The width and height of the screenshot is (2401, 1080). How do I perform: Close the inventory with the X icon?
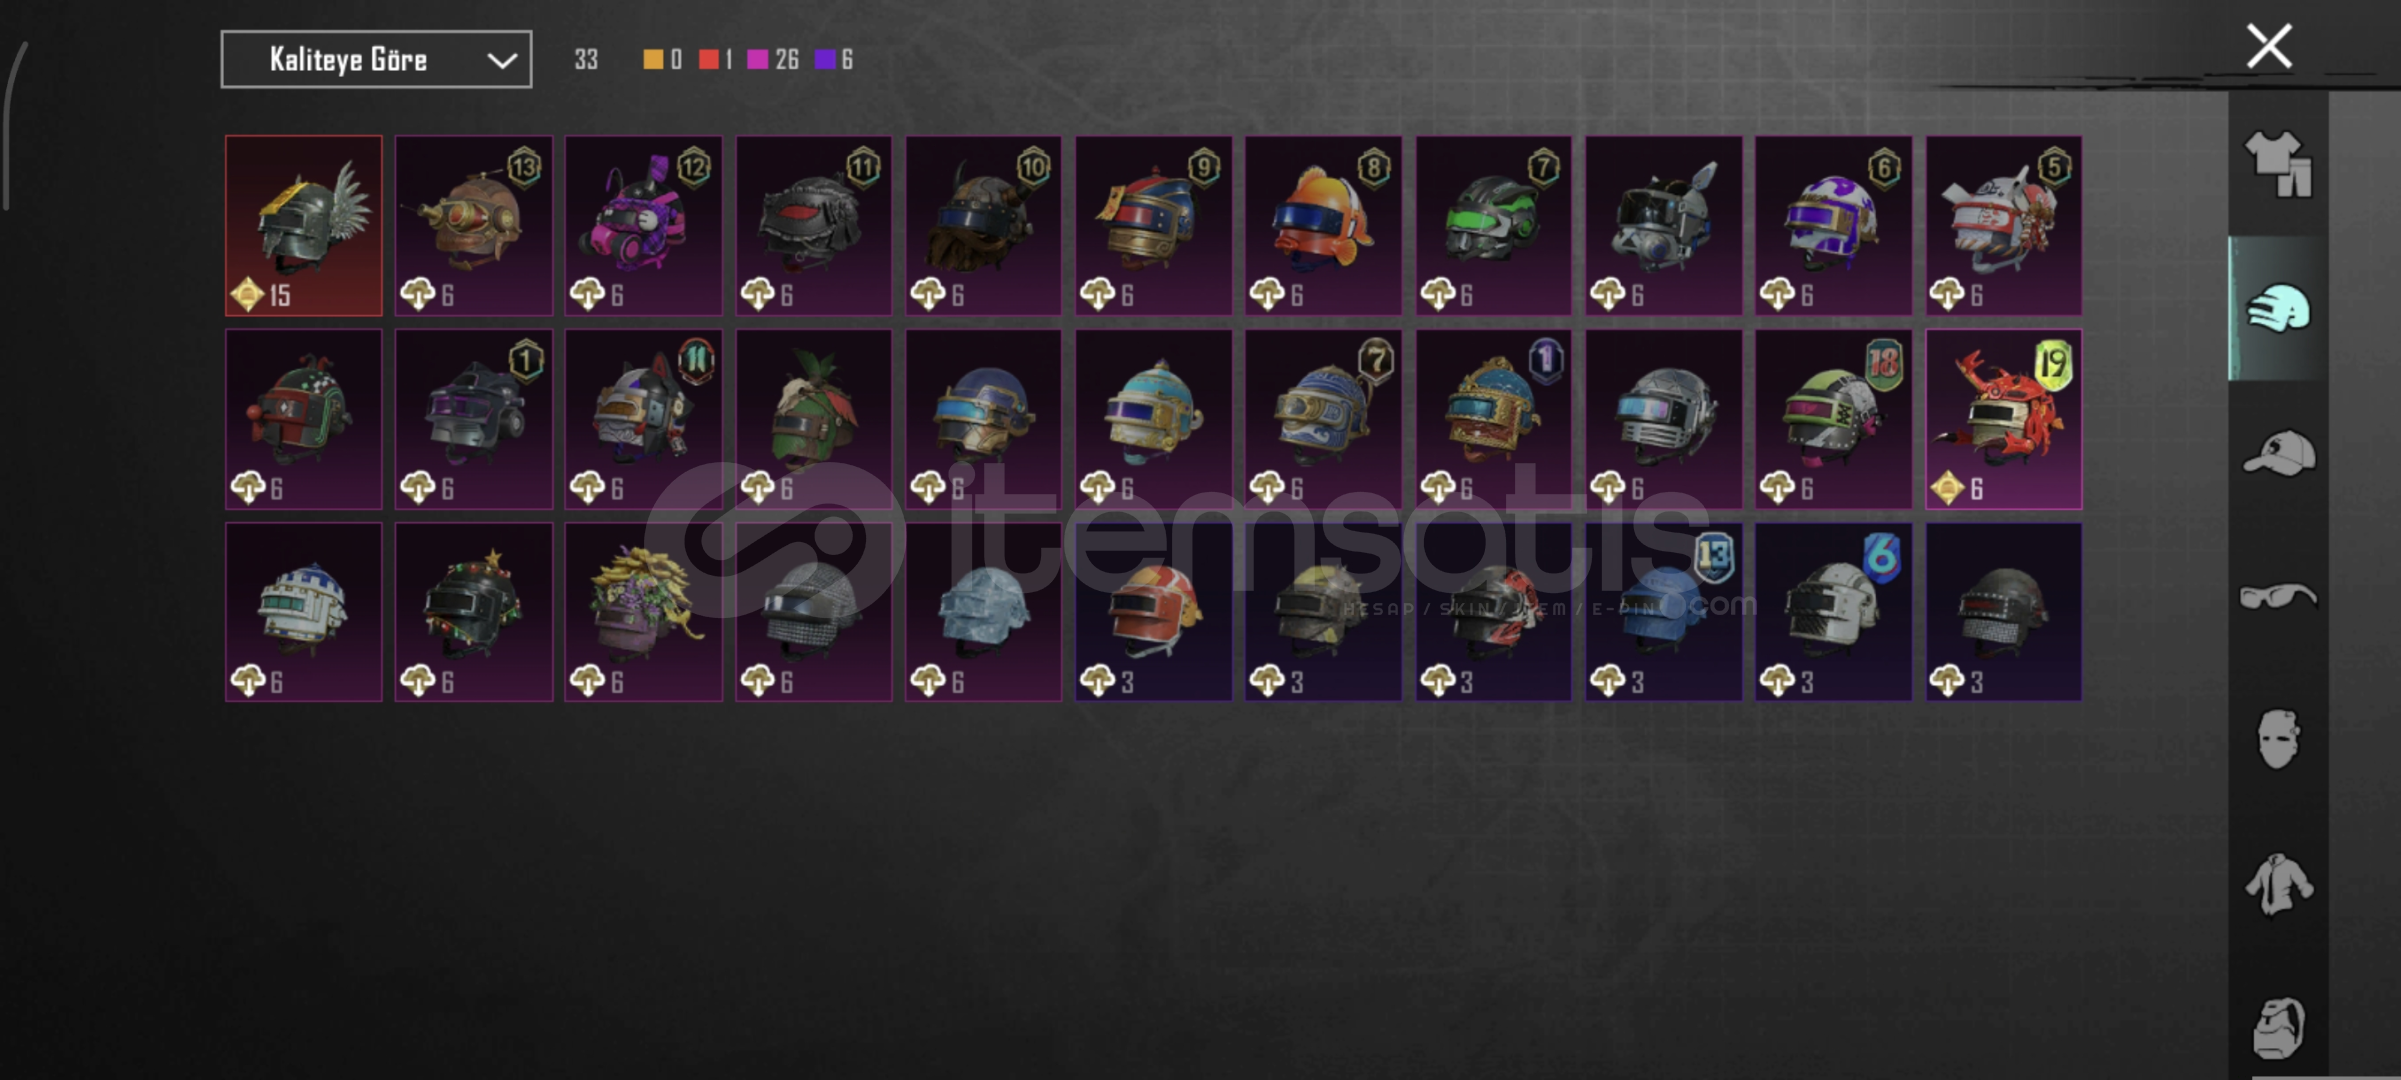[x=2268, y=46]
